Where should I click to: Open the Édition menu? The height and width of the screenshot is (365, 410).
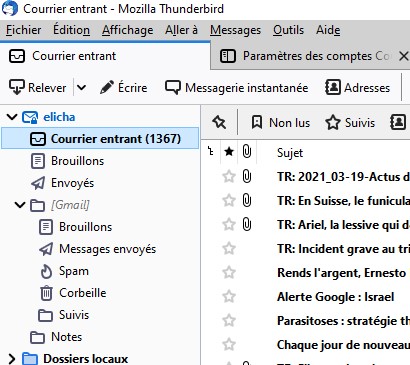71,30
